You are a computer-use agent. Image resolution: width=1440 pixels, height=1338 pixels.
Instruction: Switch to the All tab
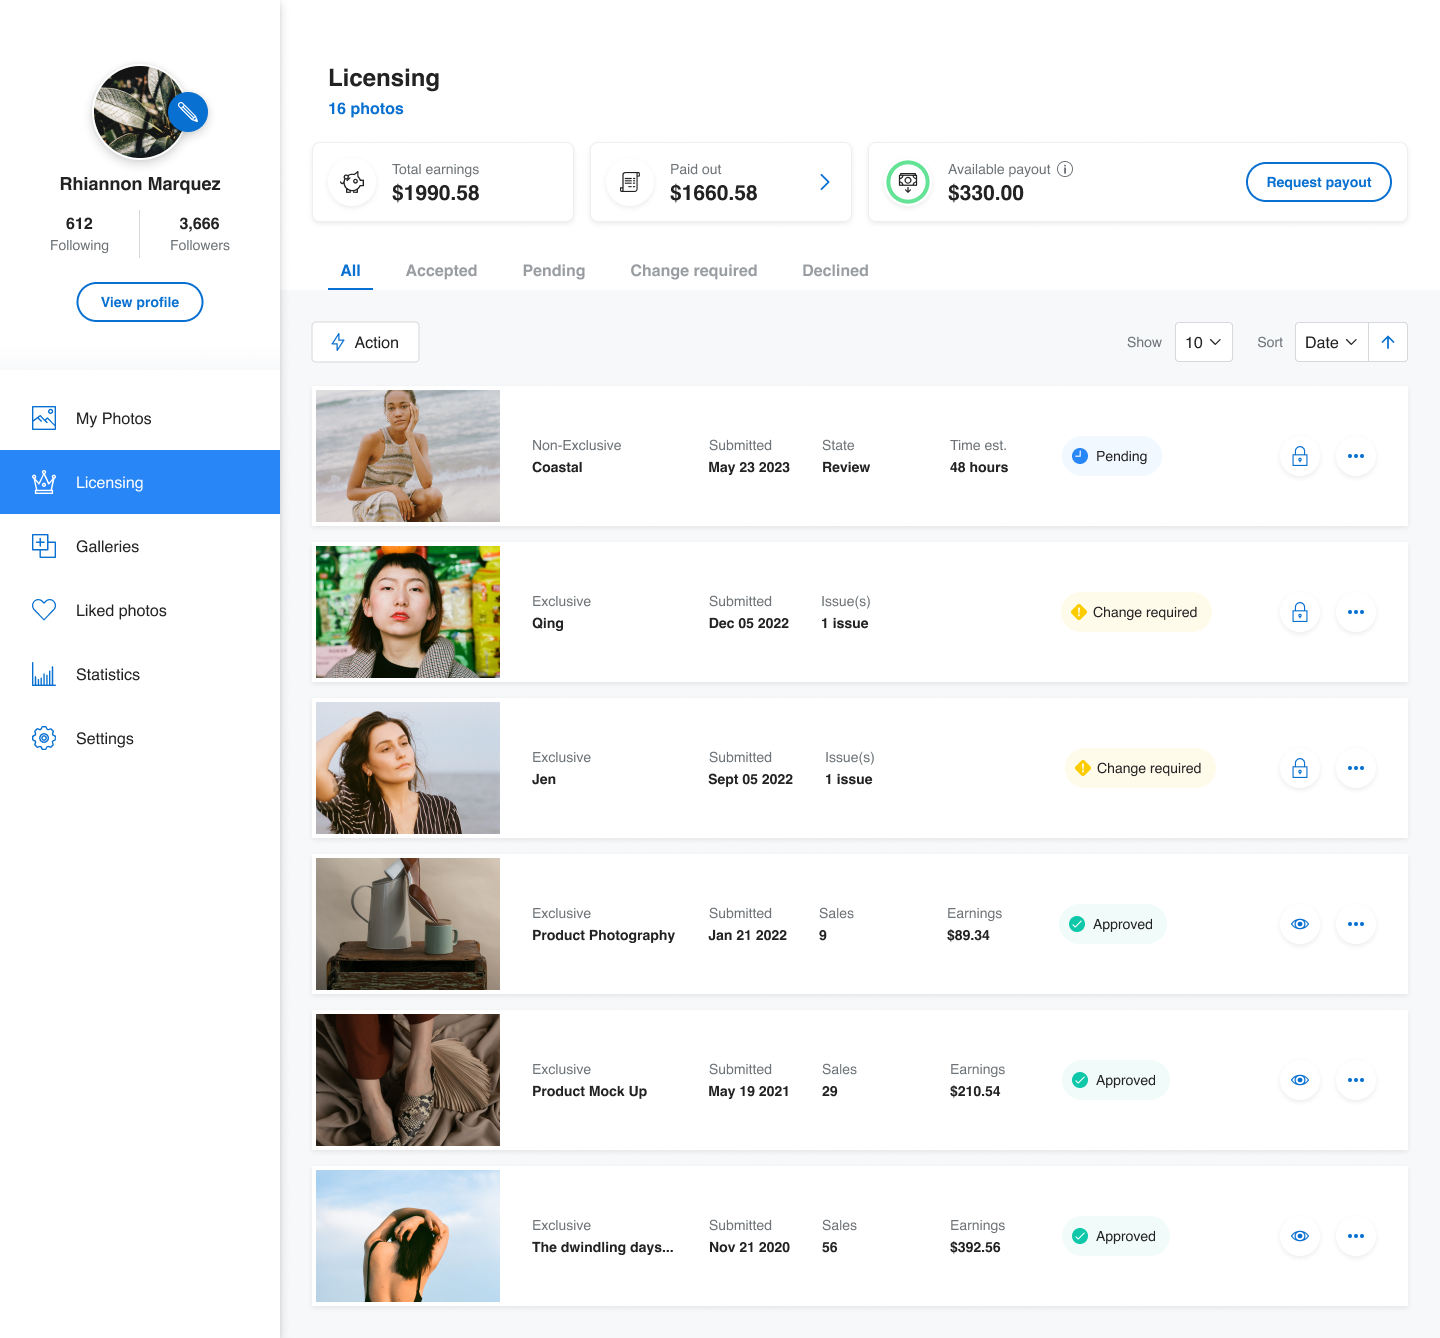tap(350, 270)
